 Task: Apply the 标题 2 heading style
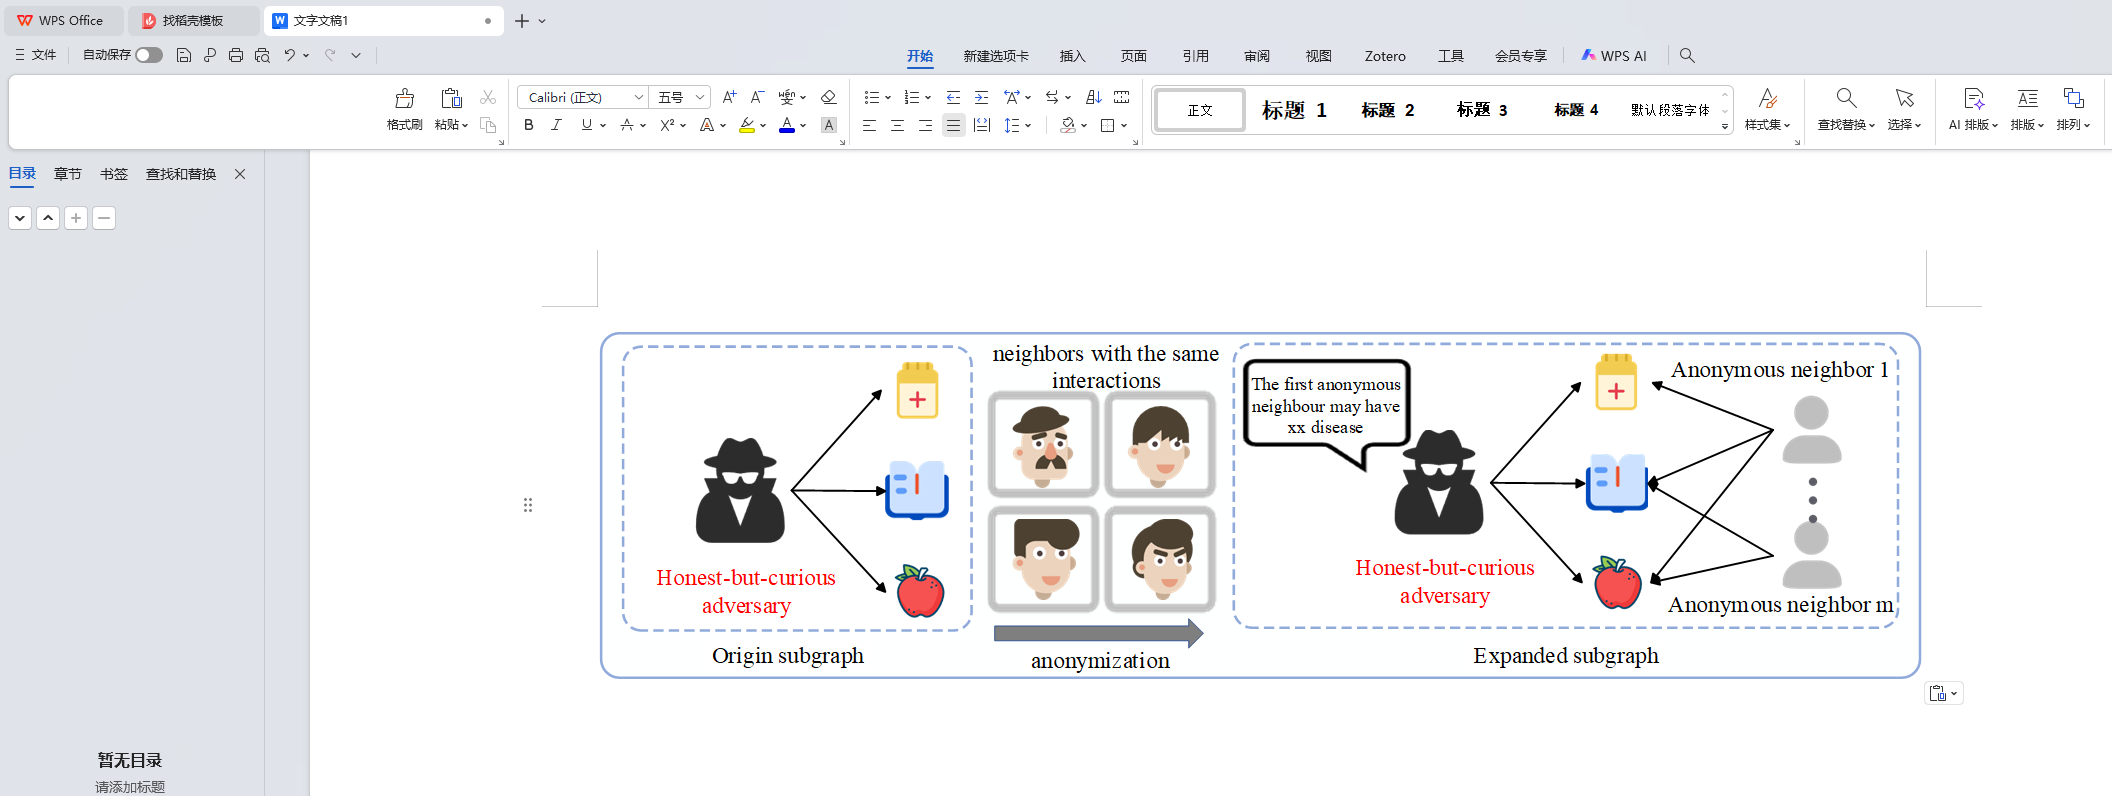coord(1388,110)
